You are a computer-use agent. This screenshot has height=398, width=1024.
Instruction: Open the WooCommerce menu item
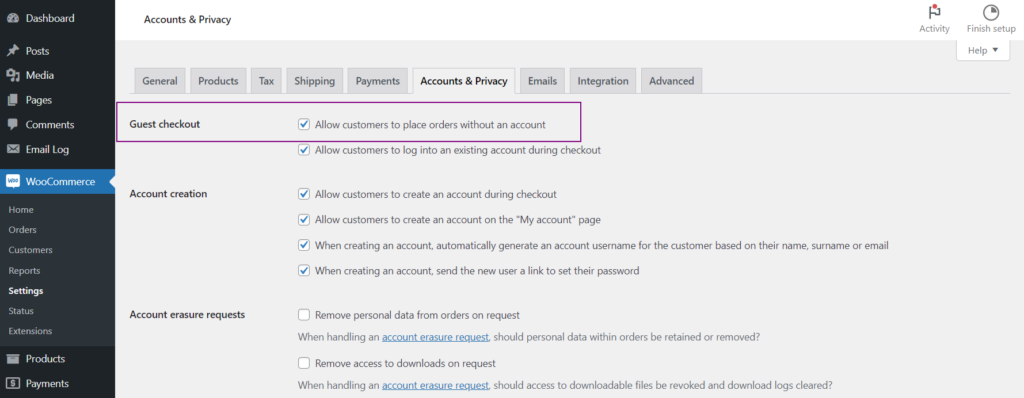pyautogui.click(x=57, y=182)
